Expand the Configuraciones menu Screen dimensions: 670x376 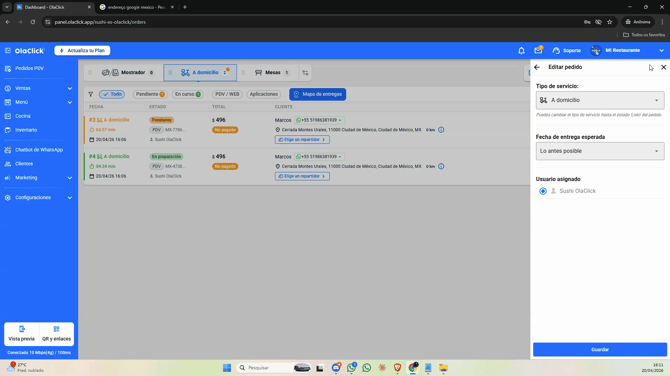pyautogui.click(x=38, y=197)
